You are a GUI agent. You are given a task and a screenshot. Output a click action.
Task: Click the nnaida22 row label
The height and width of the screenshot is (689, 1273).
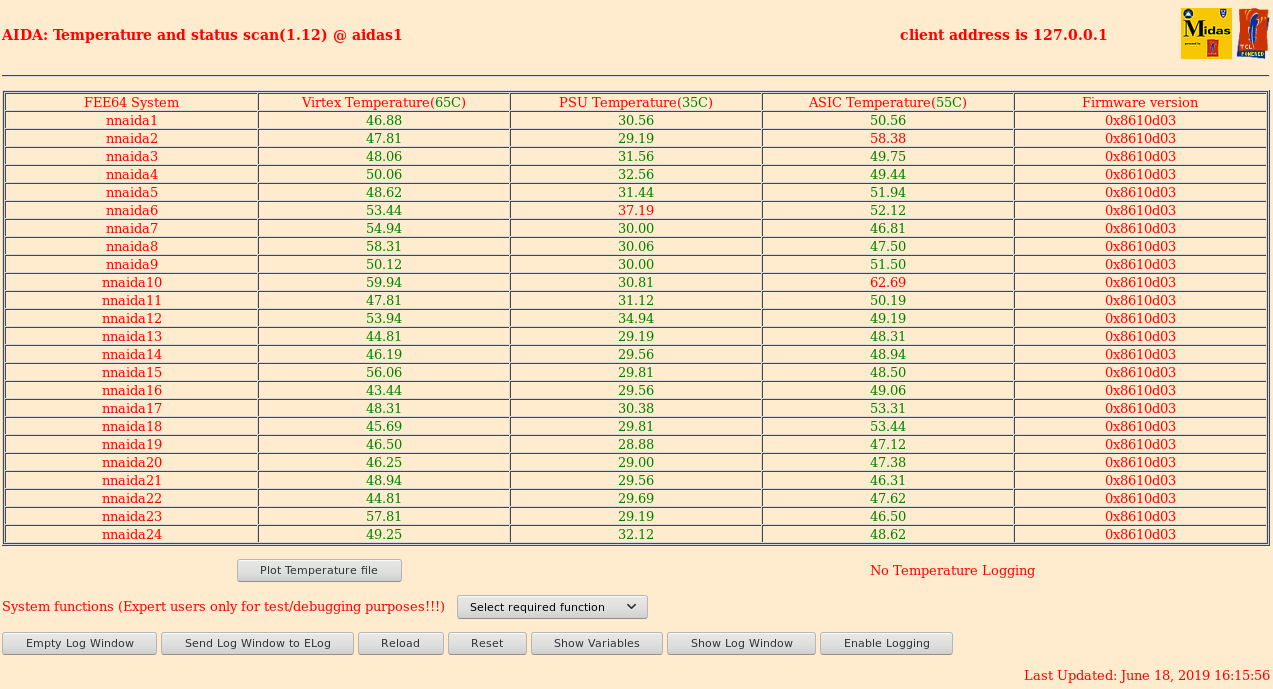click(132, 498)
